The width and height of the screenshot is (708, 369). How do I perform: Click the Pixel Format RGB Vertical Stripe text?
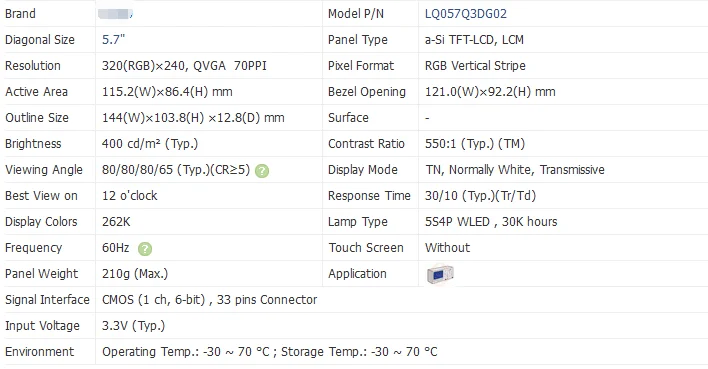click(475, 66)
